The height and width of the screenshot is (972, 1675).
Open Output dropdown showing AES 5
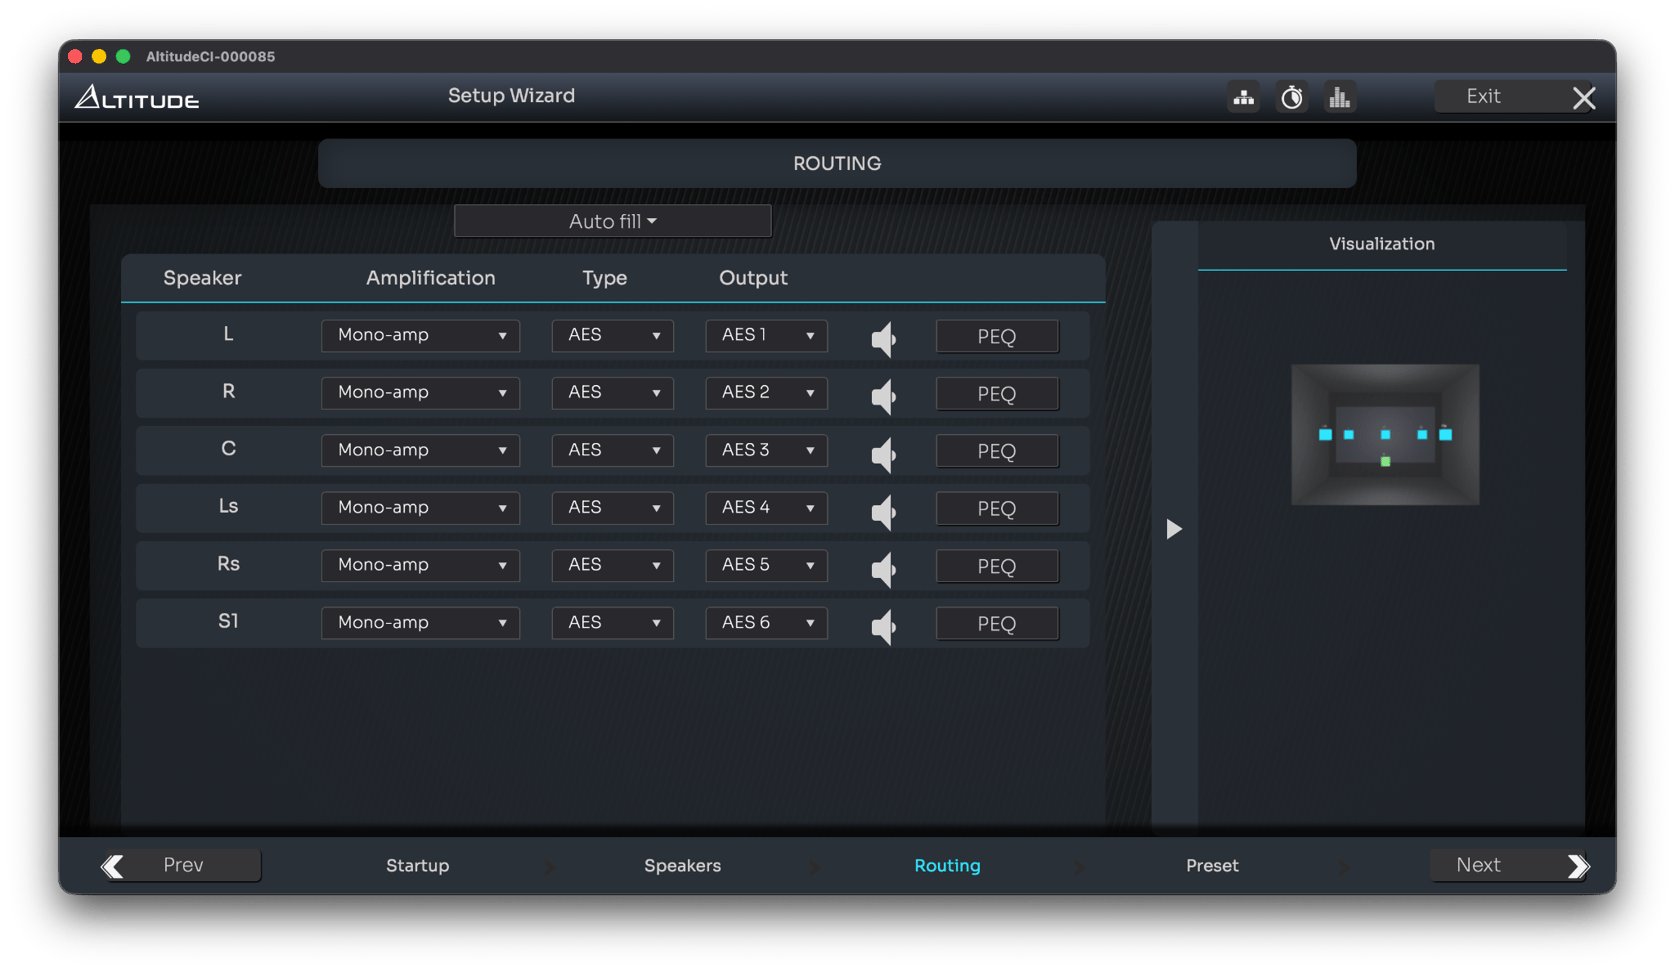(766, 565)
